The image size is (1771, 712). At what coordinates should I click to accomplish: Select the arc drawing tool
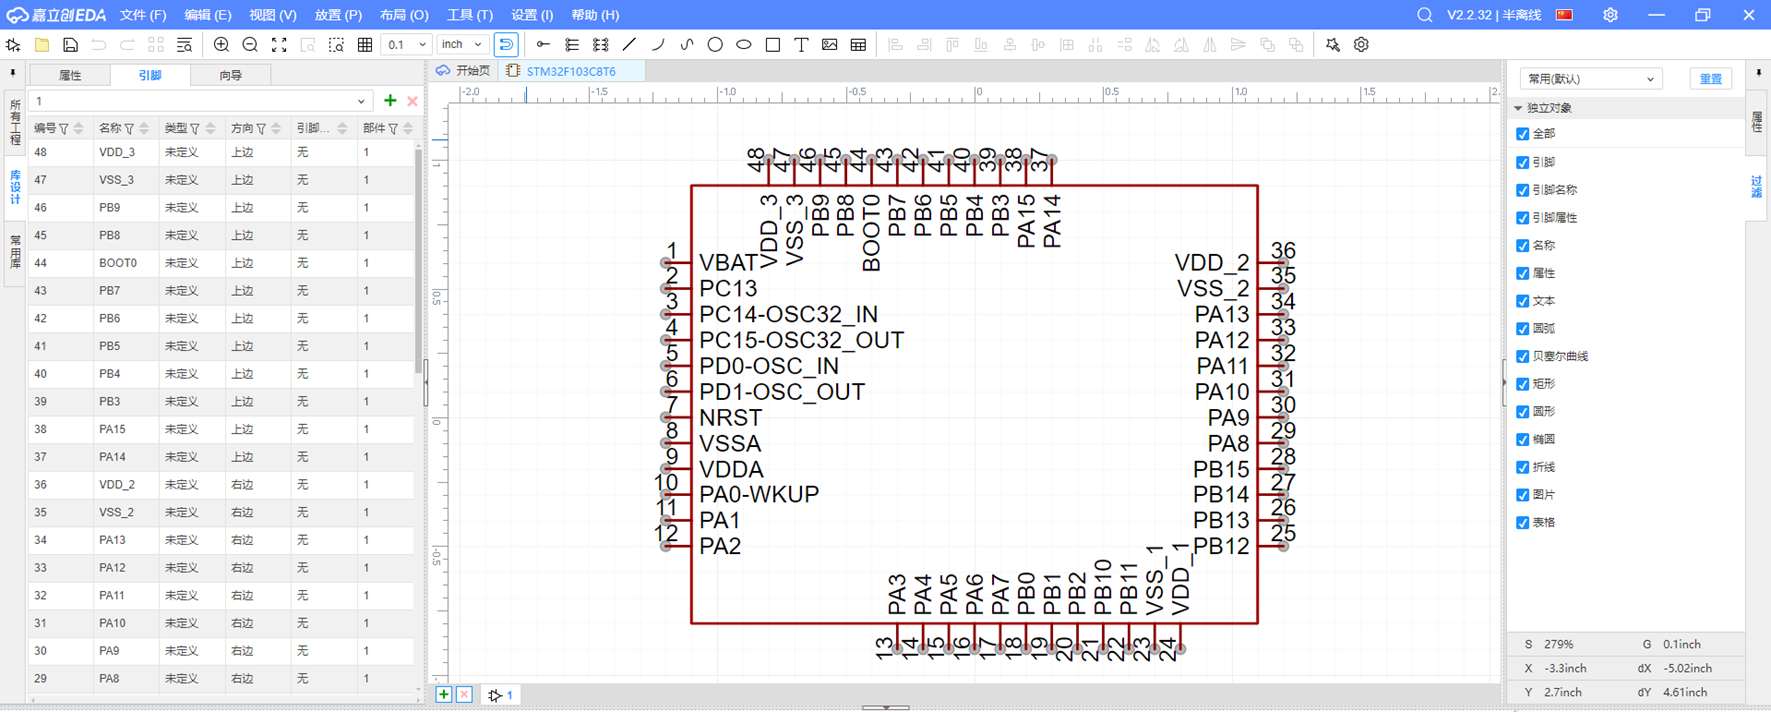[x=658, y=45]
